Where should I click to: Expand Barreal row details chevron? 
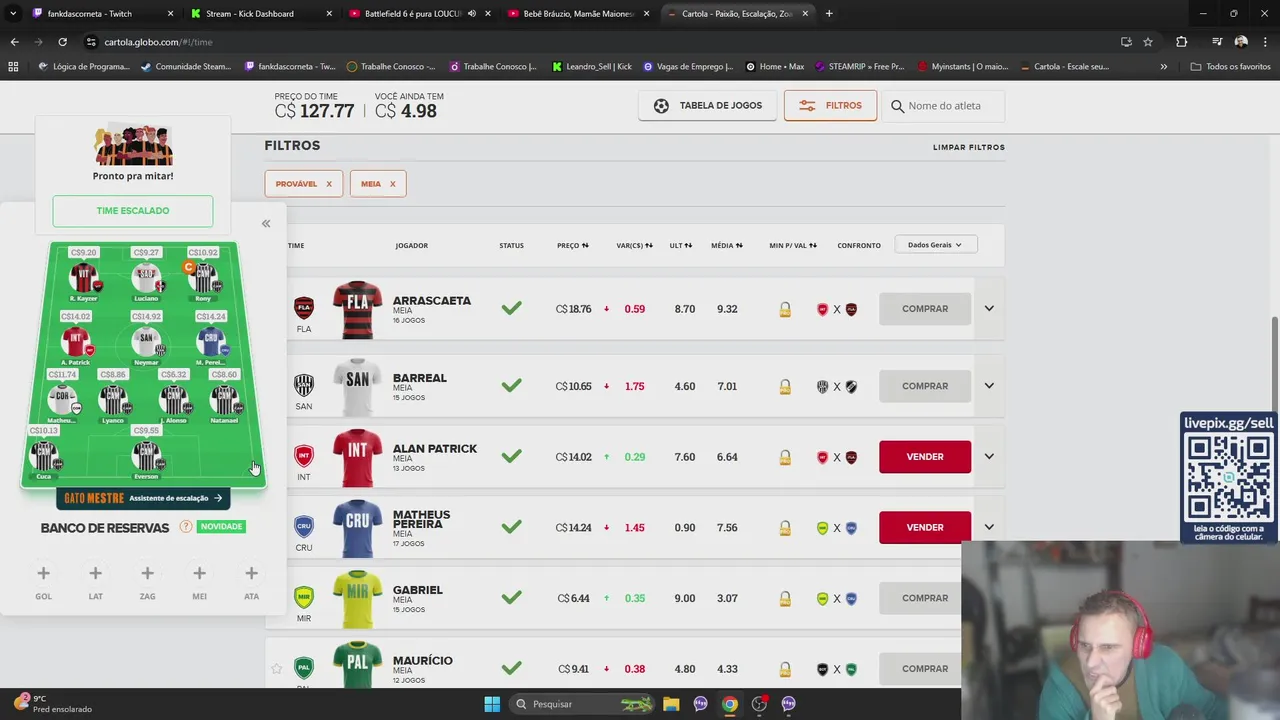pyautogui.click(x=989, y=386)
